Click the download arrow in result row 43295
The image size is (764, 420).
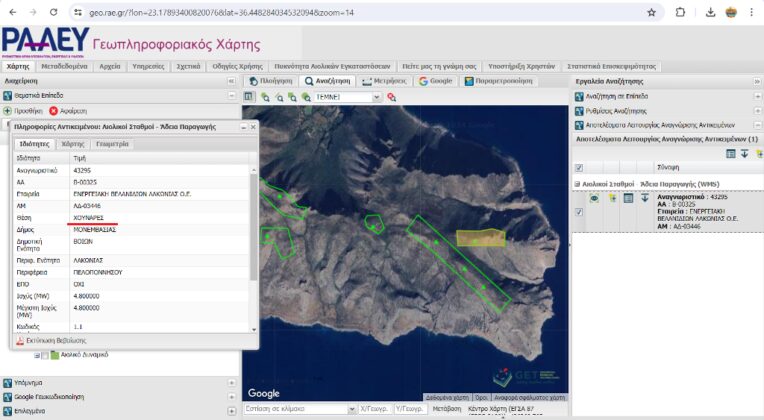click(645, 198)
